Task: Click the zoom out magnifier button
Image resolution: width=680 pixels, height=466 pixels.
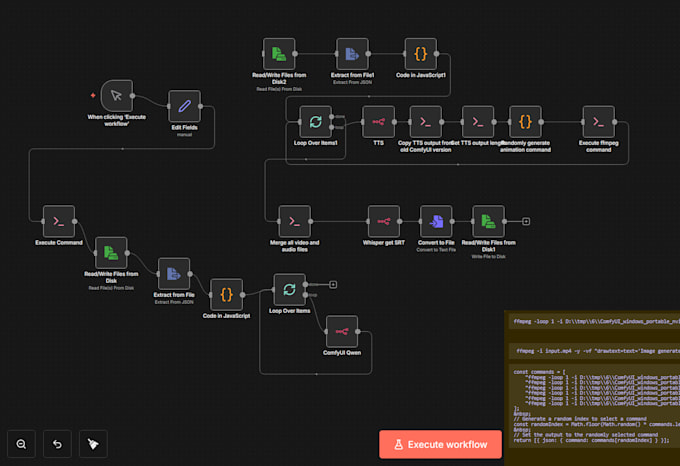Action: [x=21, y=444]
